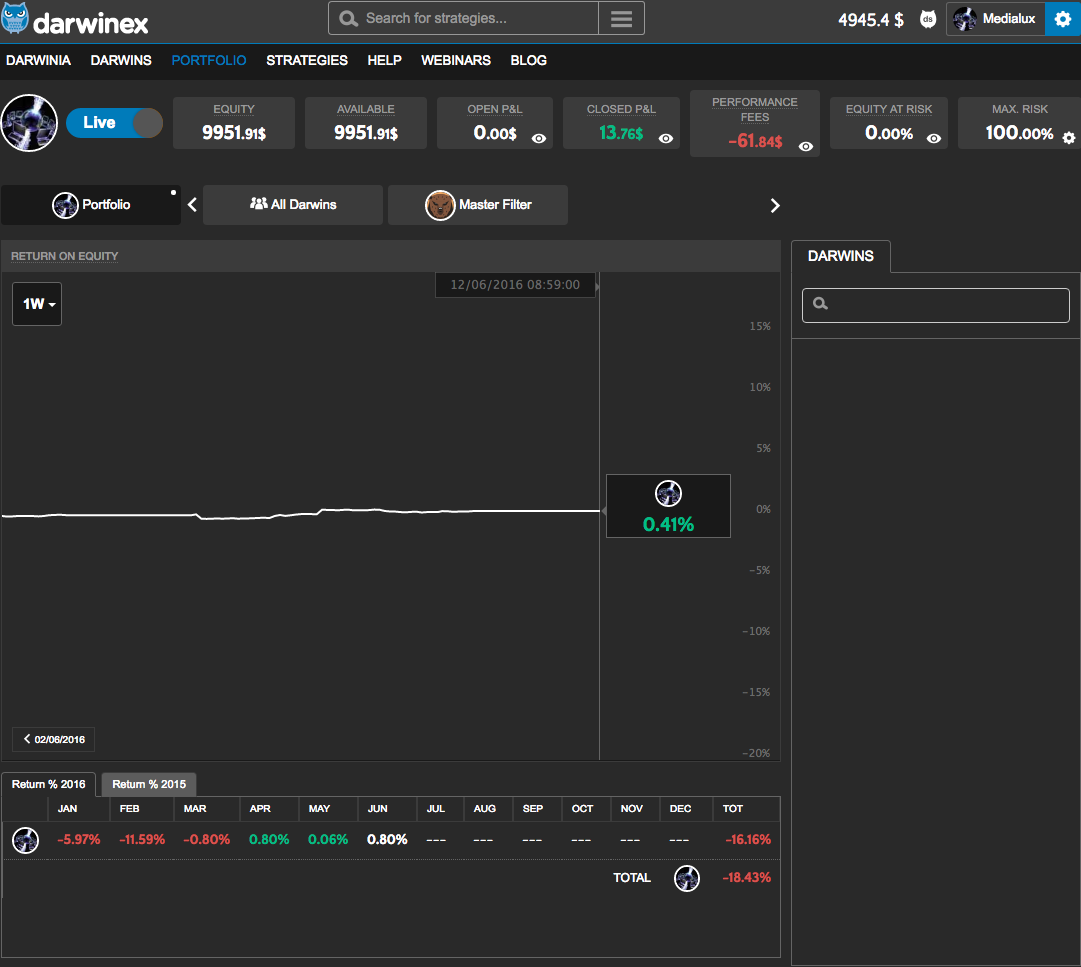Toggle Performance Fees visibility eye

coord(806,147)
